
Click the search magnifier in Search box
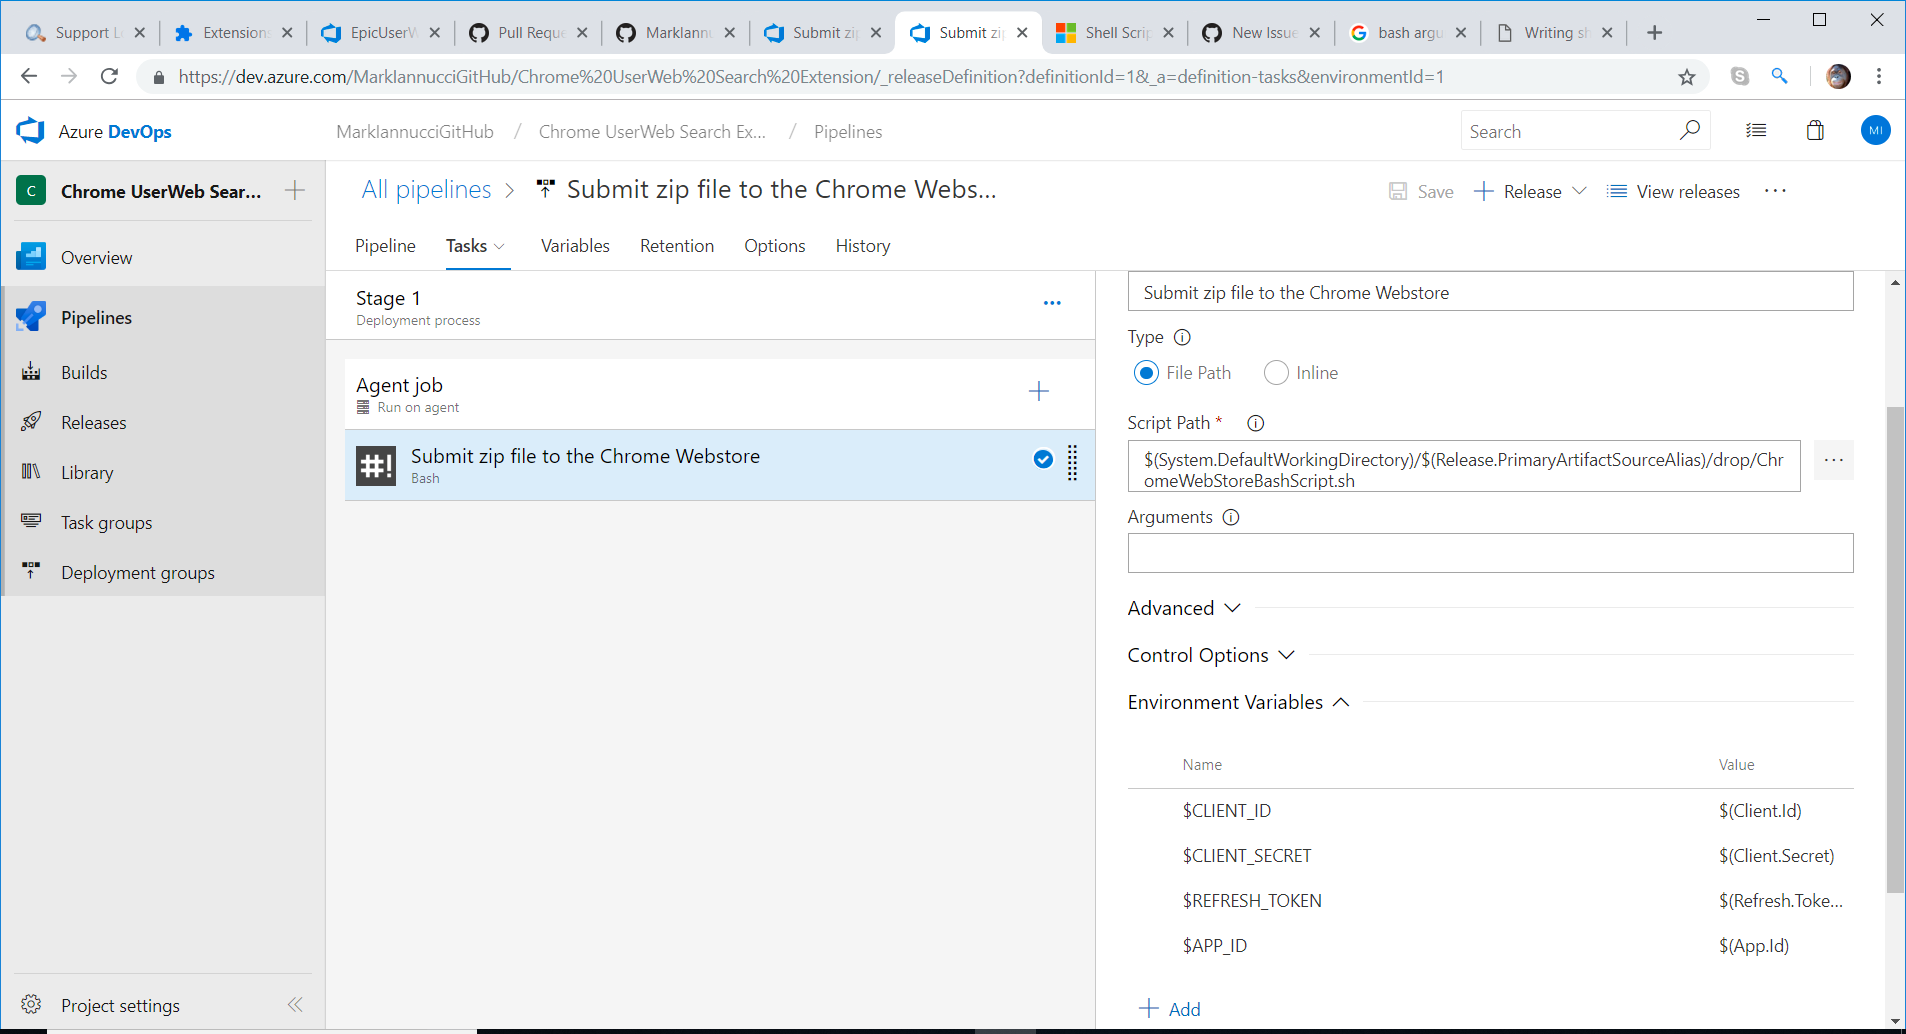coord(1689,131)
